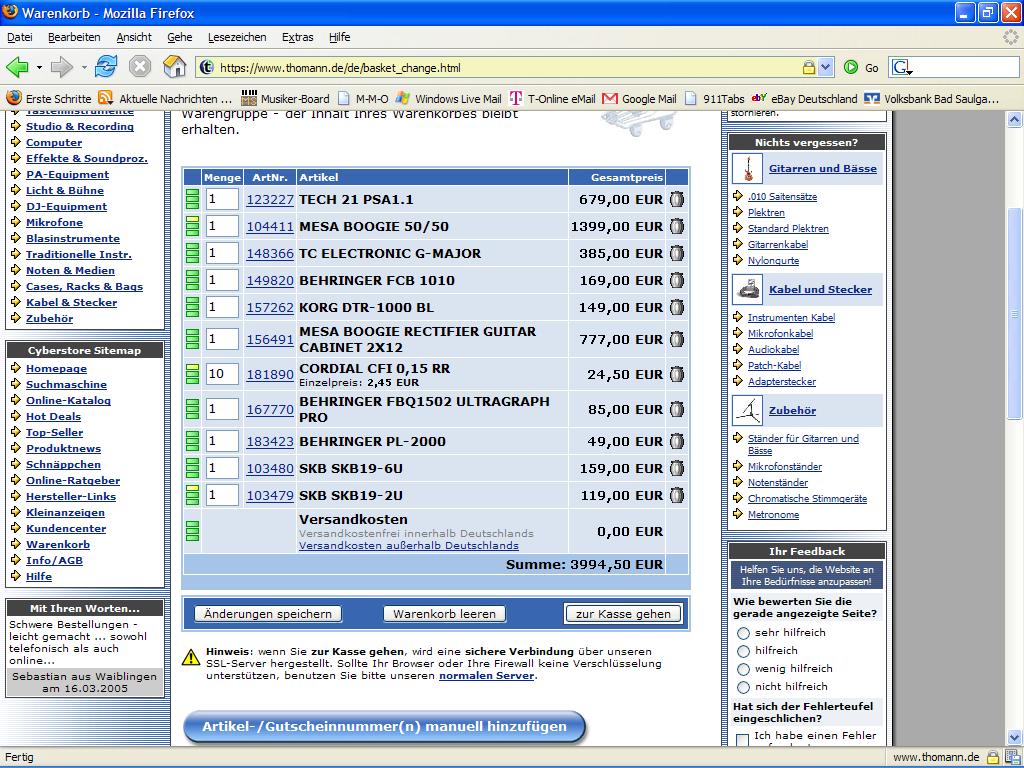Remove TECH 21 PSA1.1 with trash icon

677,199
